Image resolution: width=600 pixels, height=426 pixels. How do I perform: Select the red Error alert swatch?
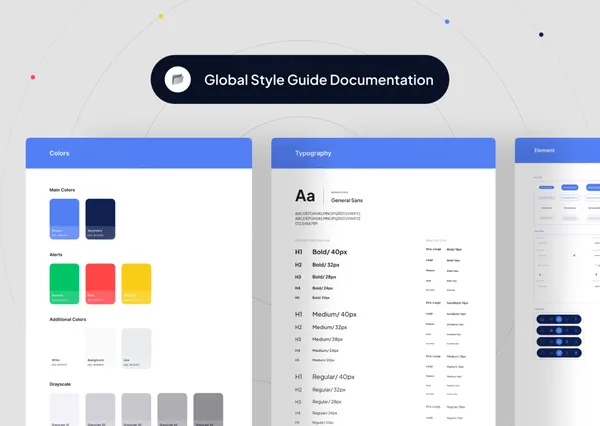[x=100, y=283]
